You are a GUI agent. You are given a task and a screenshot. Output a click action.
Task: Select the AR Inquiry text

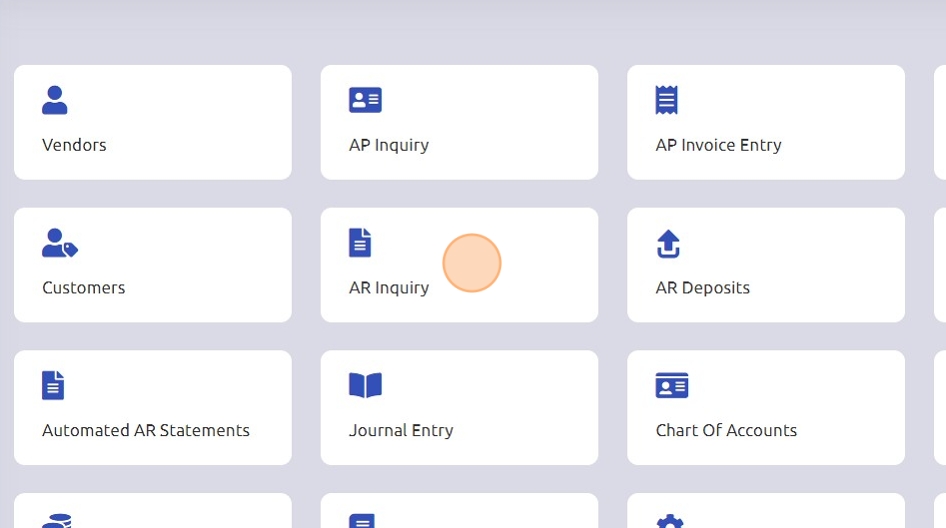tap(389, 288)
